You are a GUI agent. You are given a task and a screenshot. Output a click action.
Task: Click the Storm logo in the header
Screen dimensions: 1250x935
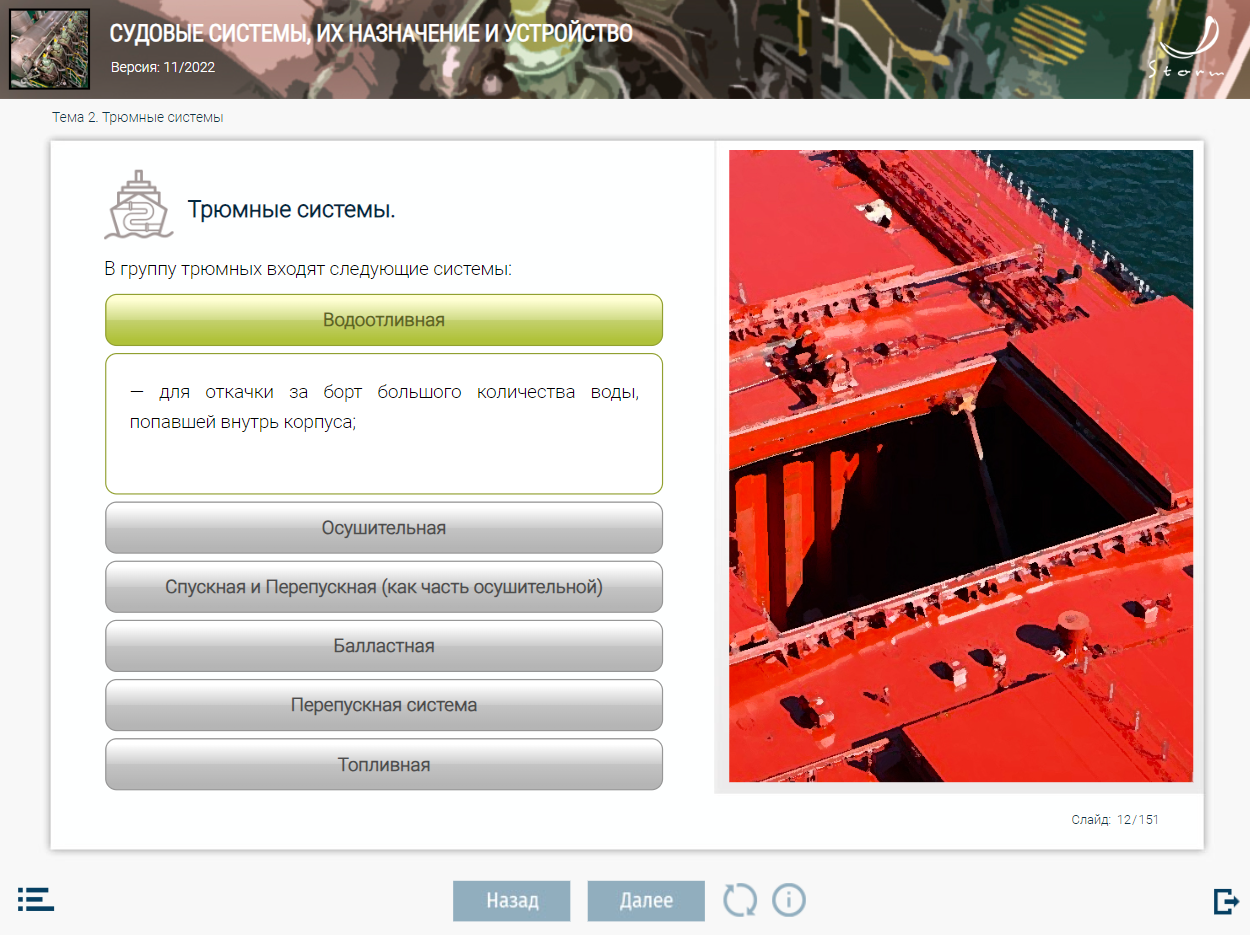pos(1185,46)
